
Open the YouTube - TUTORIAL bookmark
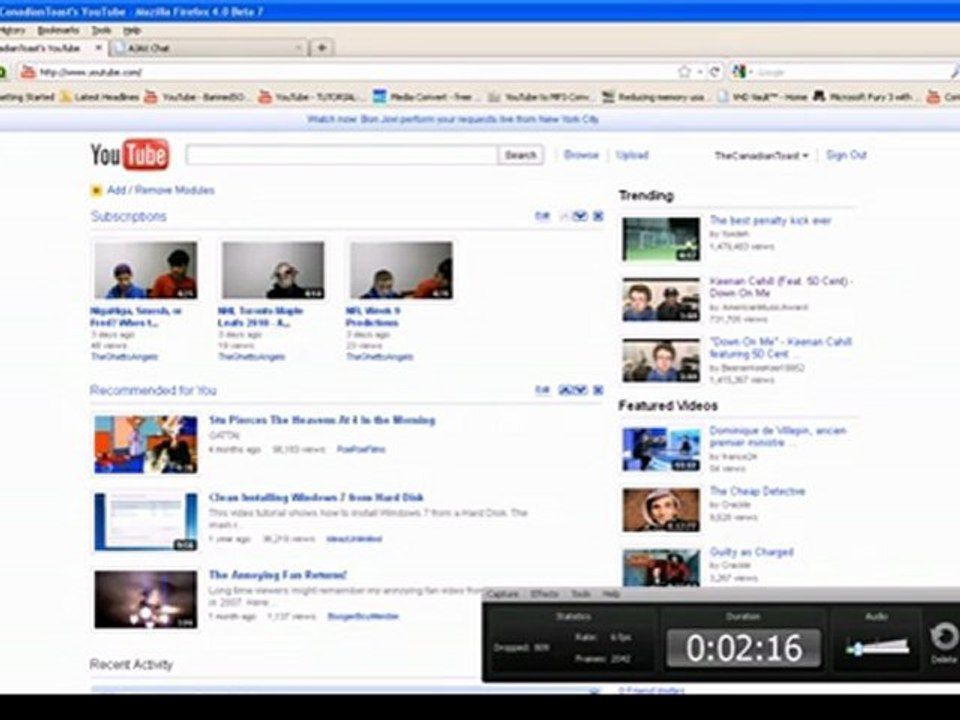pyautogui.click(x=310, y=97)
